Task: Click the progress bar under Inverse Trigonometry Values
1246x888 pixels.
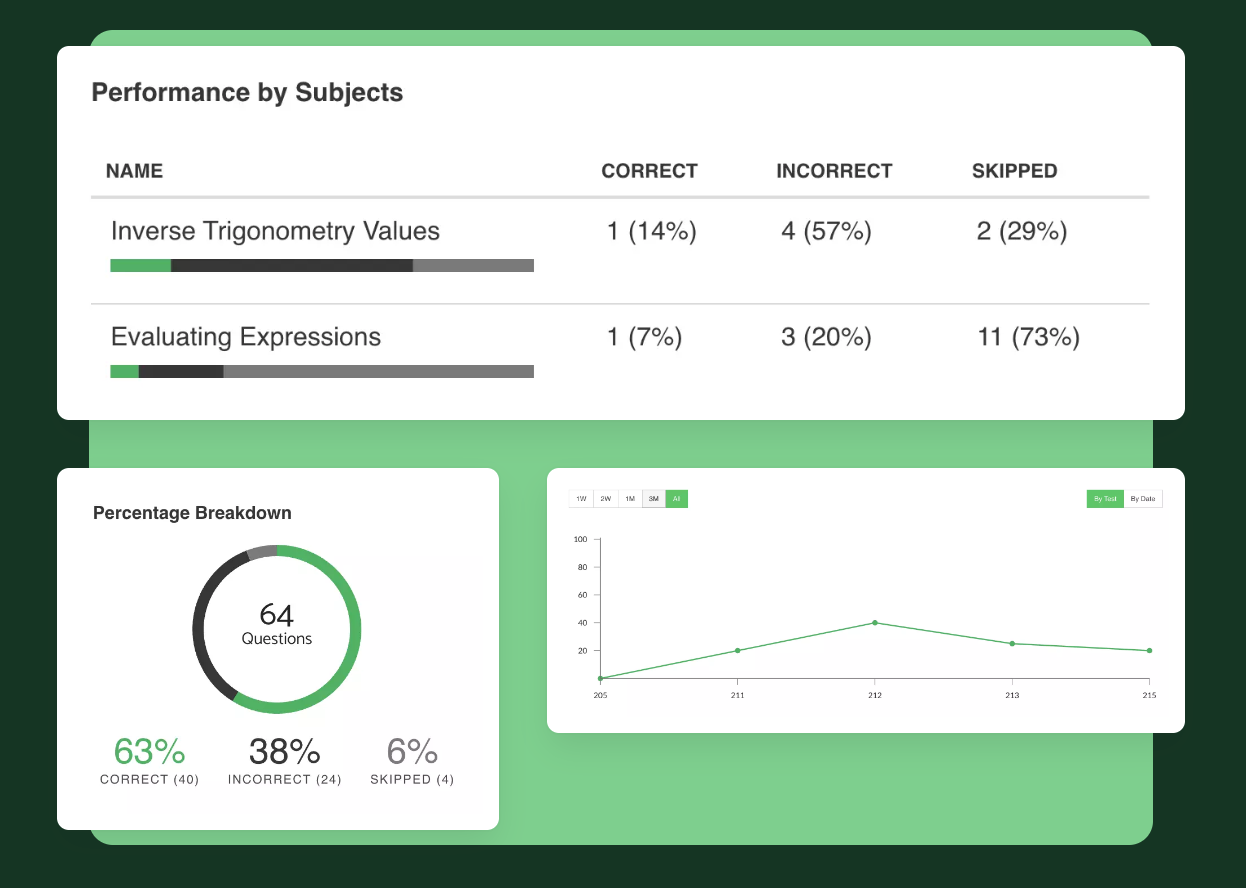Action: [322, 266]
